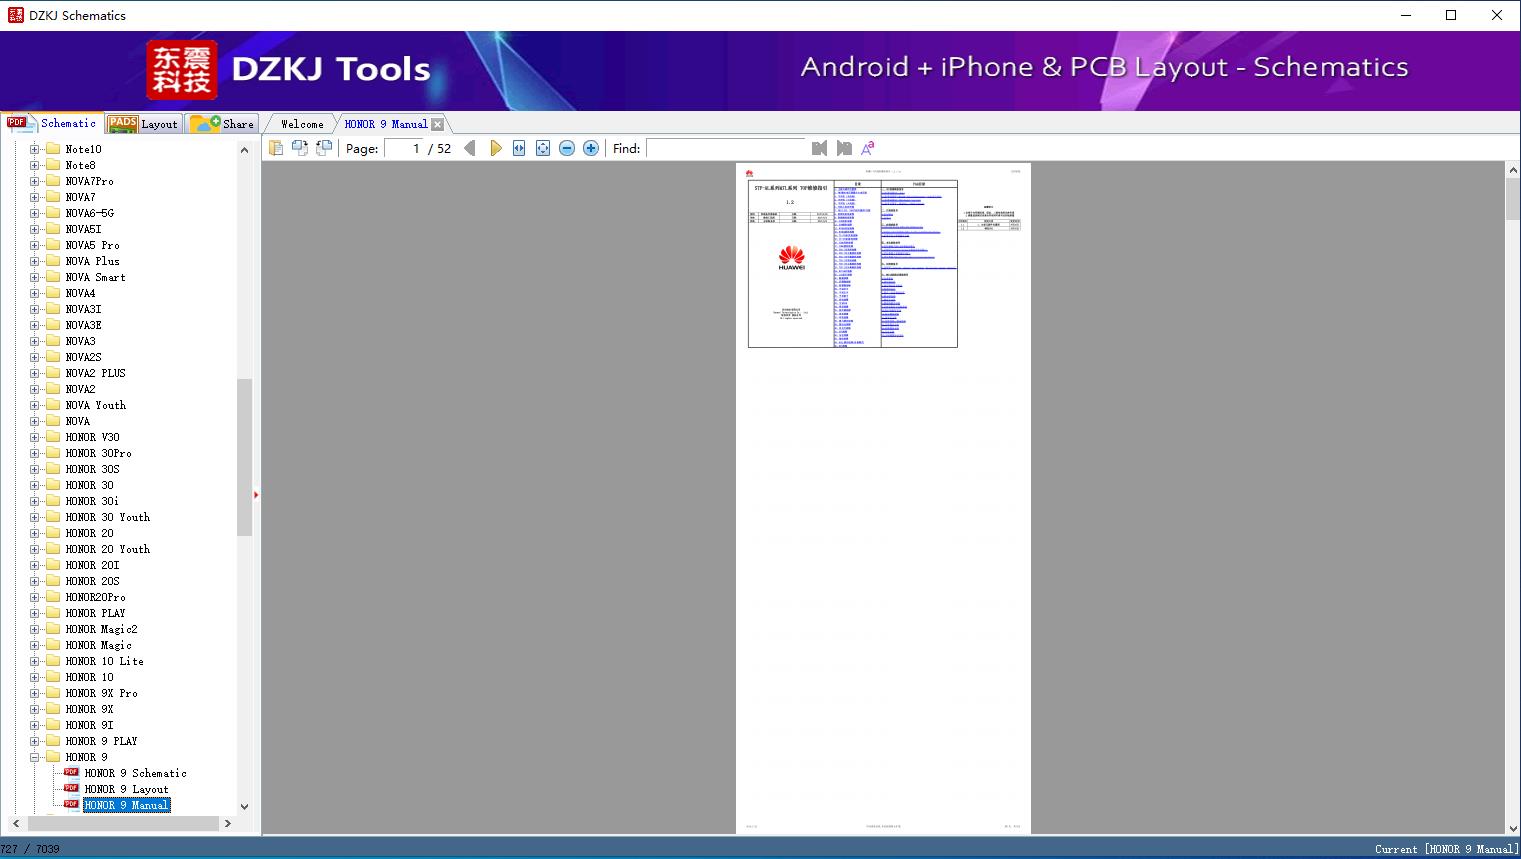Image resolution: width=1521 pixels, height=859 pixels.
Task: Click the HONOR 9 Manual PDF icon
Action: tap(71, 805)
